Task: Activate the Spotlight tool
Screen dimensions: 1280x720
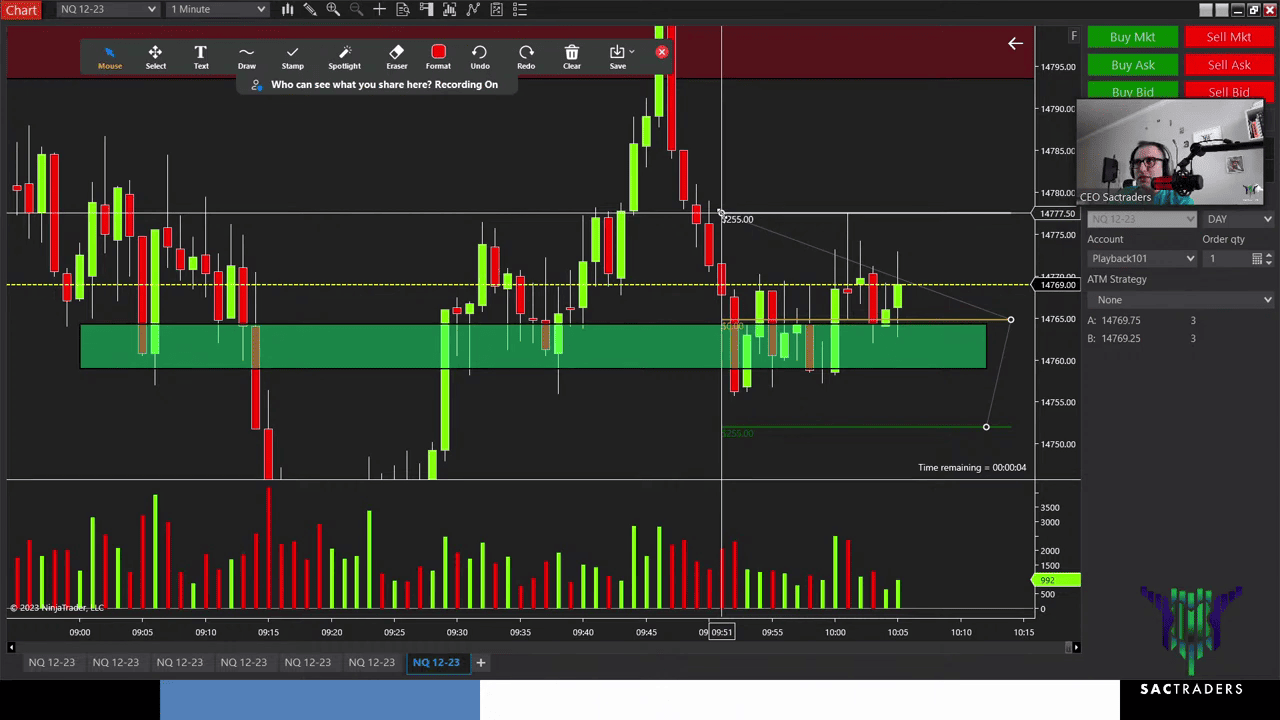Action: click(x=344, y=57)
